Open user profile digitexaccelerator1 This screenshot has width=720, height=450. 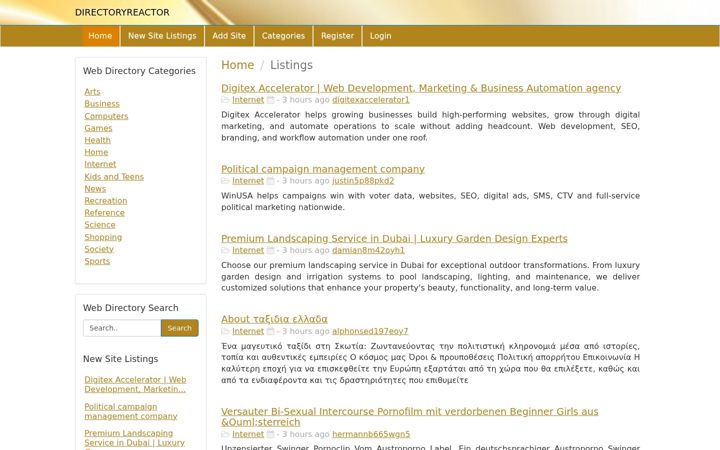coord(371,100)
